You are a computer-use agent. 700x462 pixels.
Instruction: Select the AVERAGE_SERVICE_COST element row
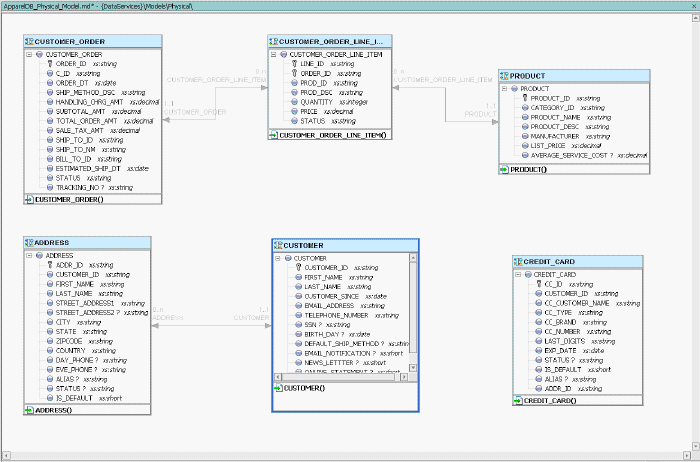[x=584, y=155]
